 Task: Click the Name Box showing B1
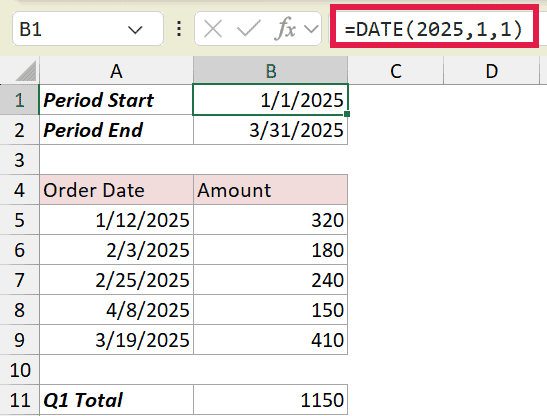(88, 29)
